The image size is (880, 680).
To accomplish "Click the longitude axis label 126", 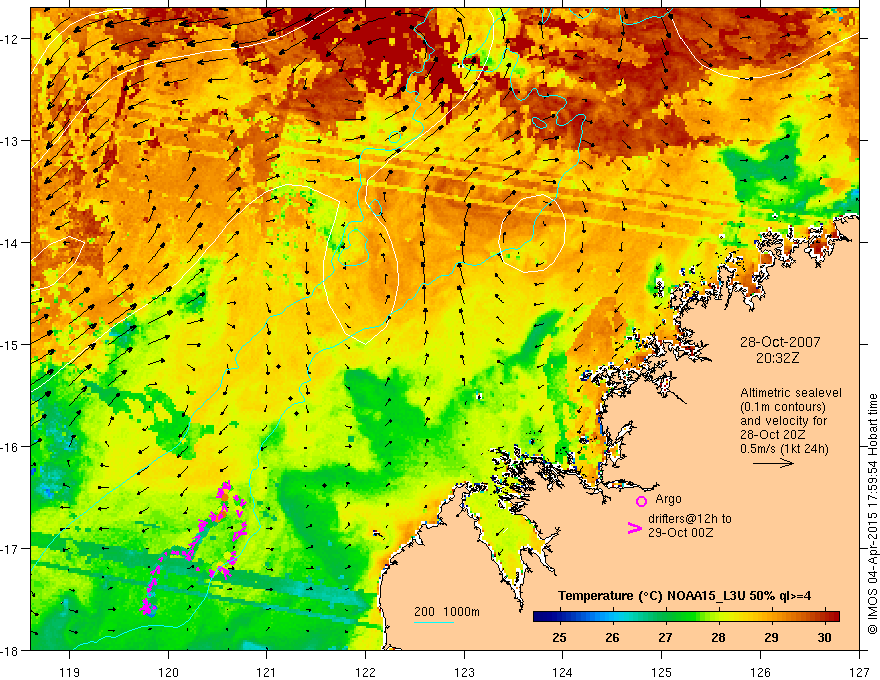I will point(760,672).
